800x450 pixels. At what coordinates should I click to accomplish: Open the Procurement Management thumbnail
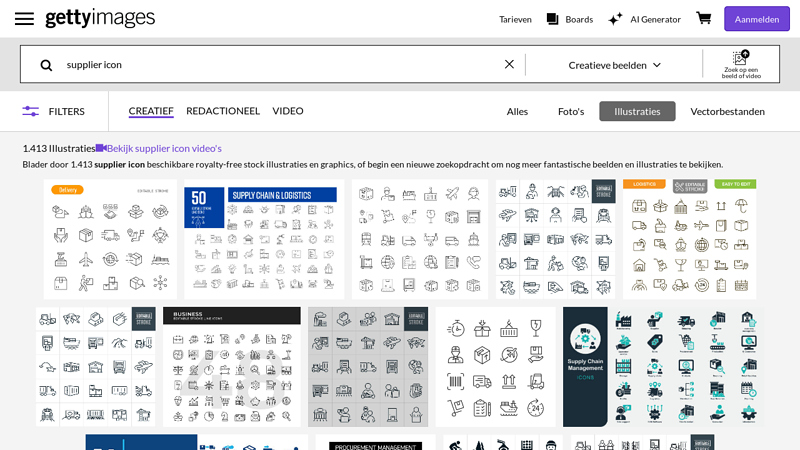(376, 442)
